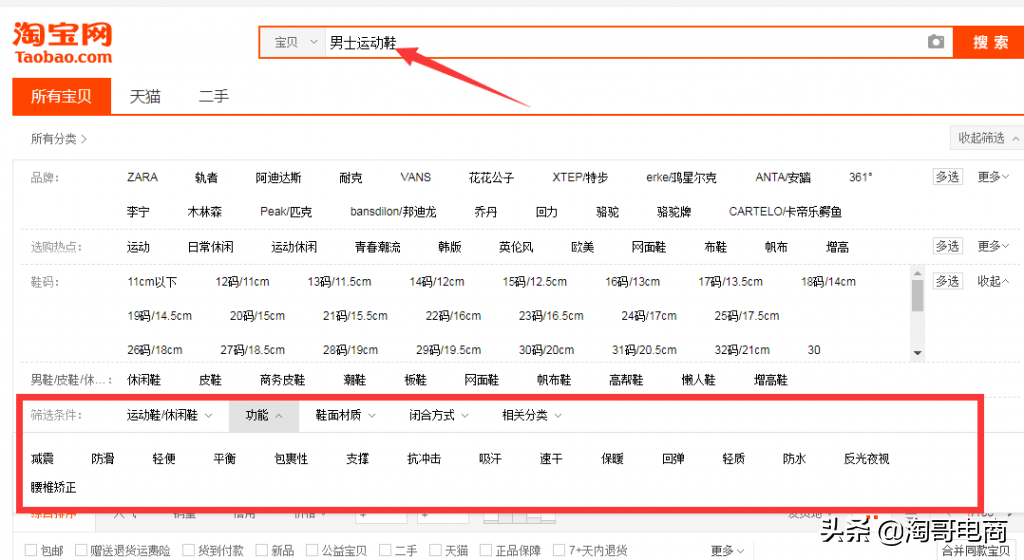Select 腰椎矫正 function filter
1024x560 pixels.
click(54, 488)
